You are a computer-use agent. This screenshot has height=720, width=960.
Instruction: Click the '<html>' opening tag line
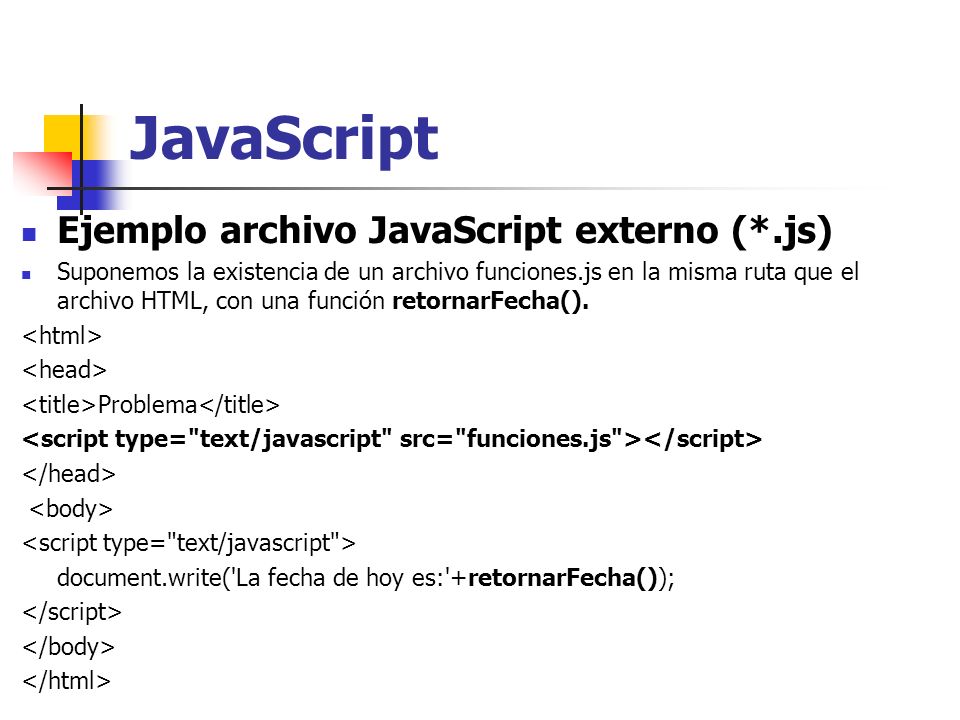click(62, 336)
